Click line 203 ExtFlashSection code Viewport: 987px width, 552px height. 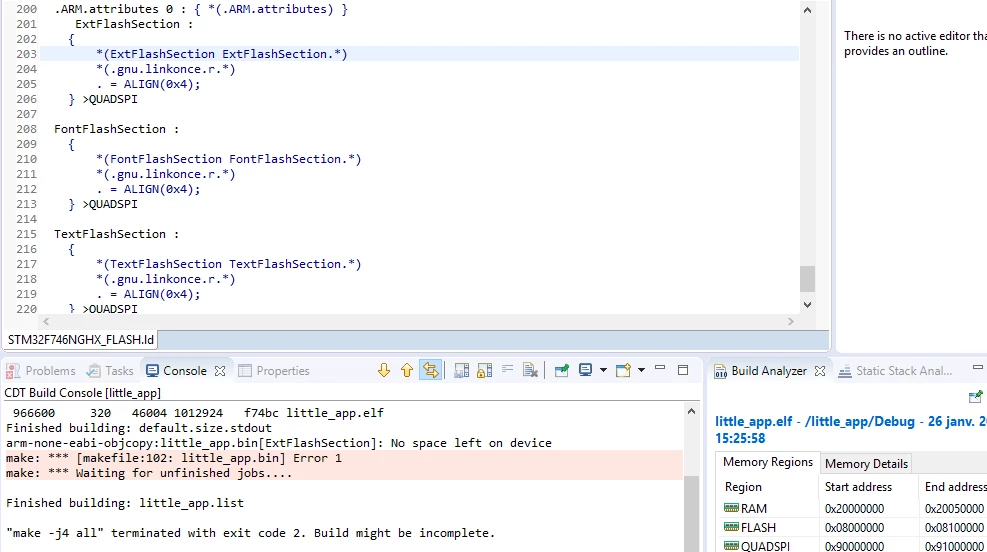(x=222, y=54)
